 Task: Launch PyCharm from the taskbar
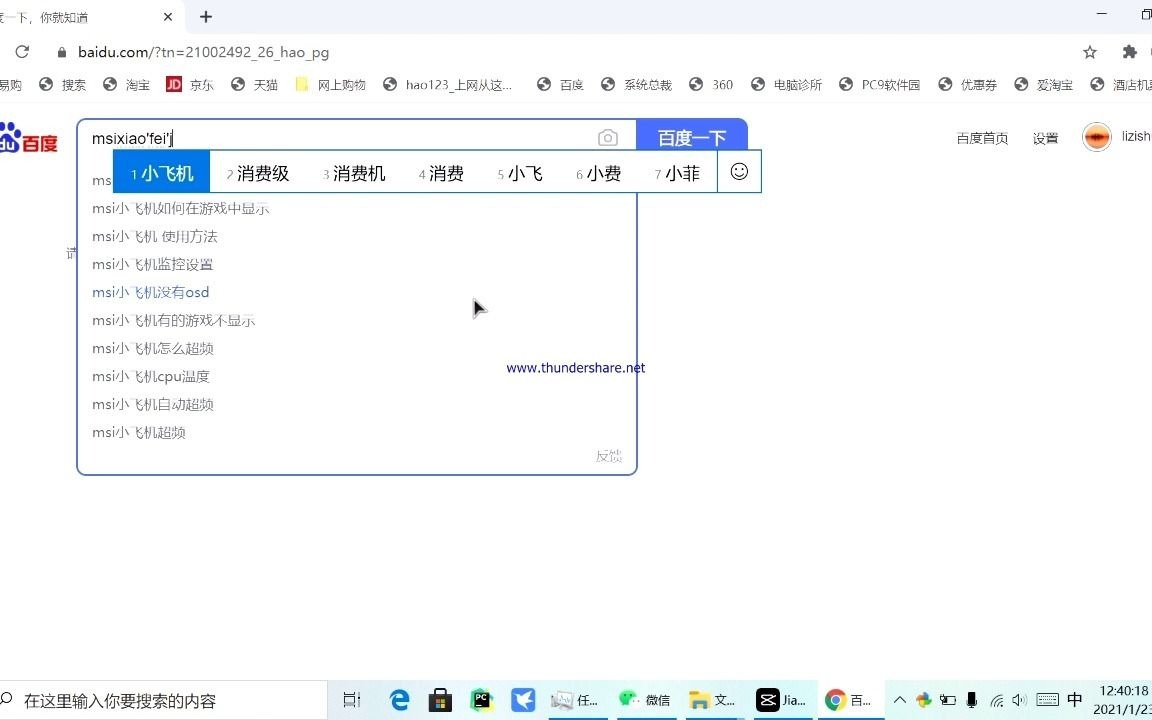coord(482,700)
